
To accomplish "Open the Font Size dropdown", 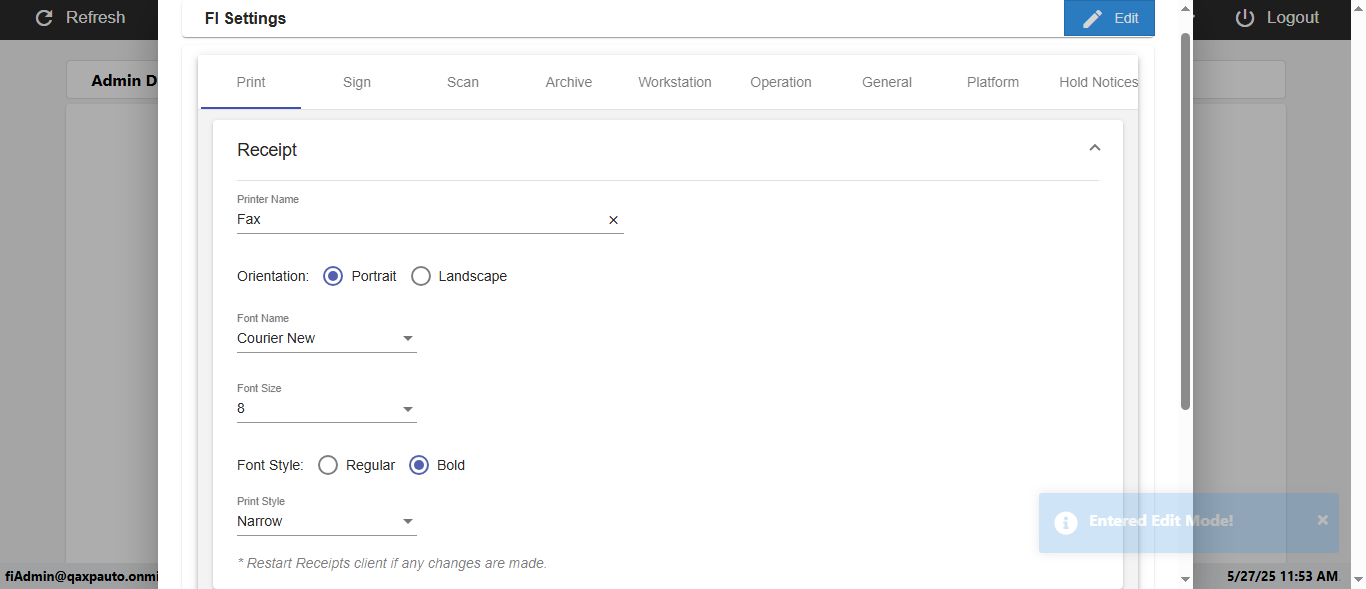I will (x=326, y=409).
